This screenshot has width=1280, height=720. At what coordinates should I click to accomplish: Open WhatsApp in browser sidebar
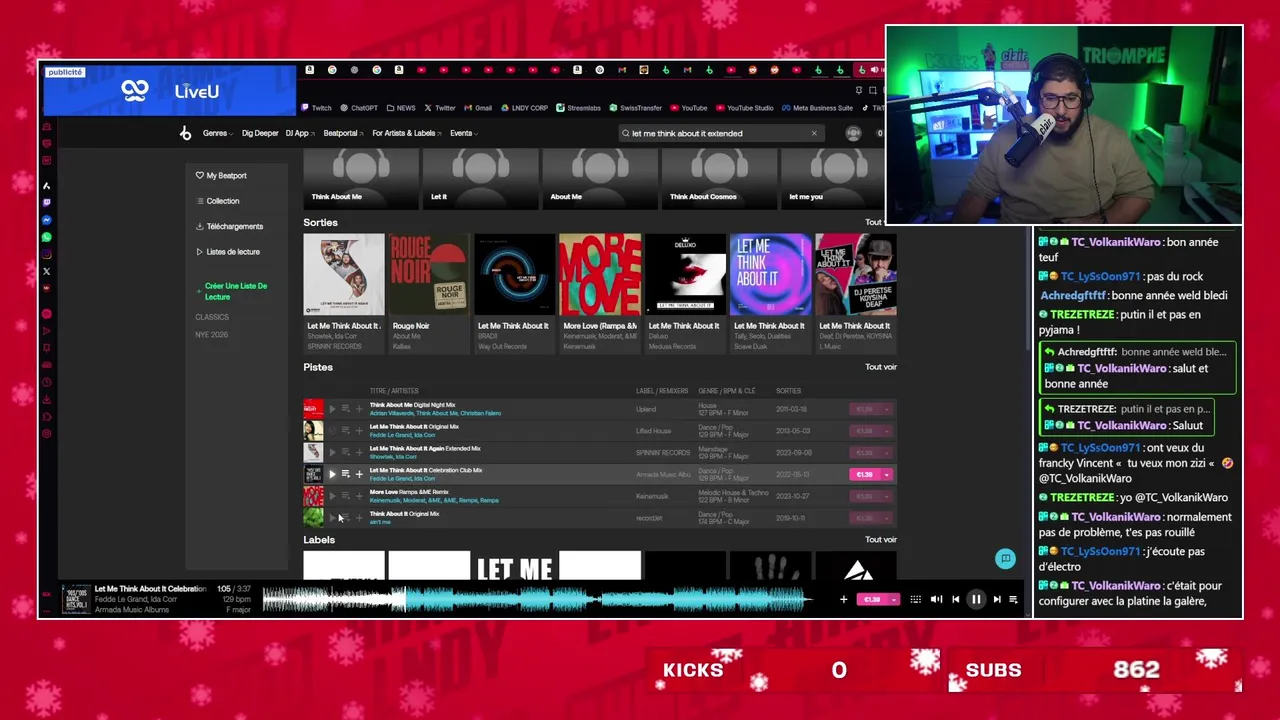(x=46, y=237)
